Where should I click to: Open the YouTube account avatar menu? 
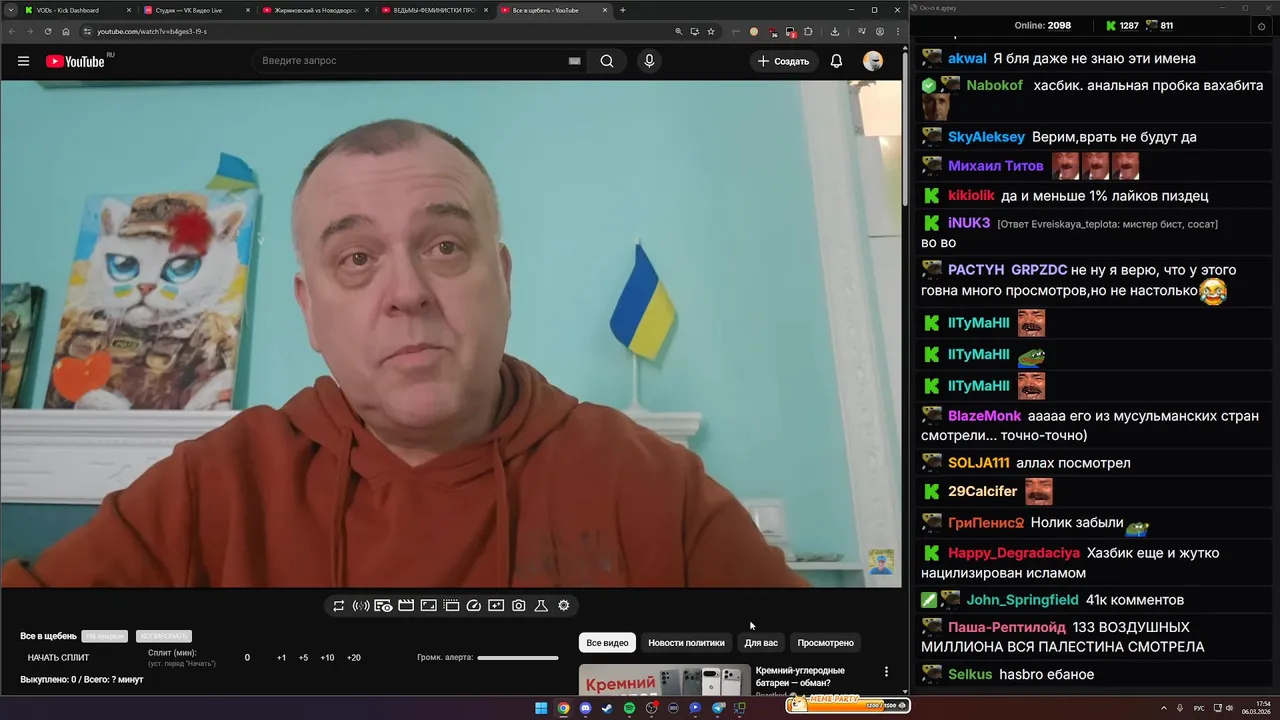(873, 61)
